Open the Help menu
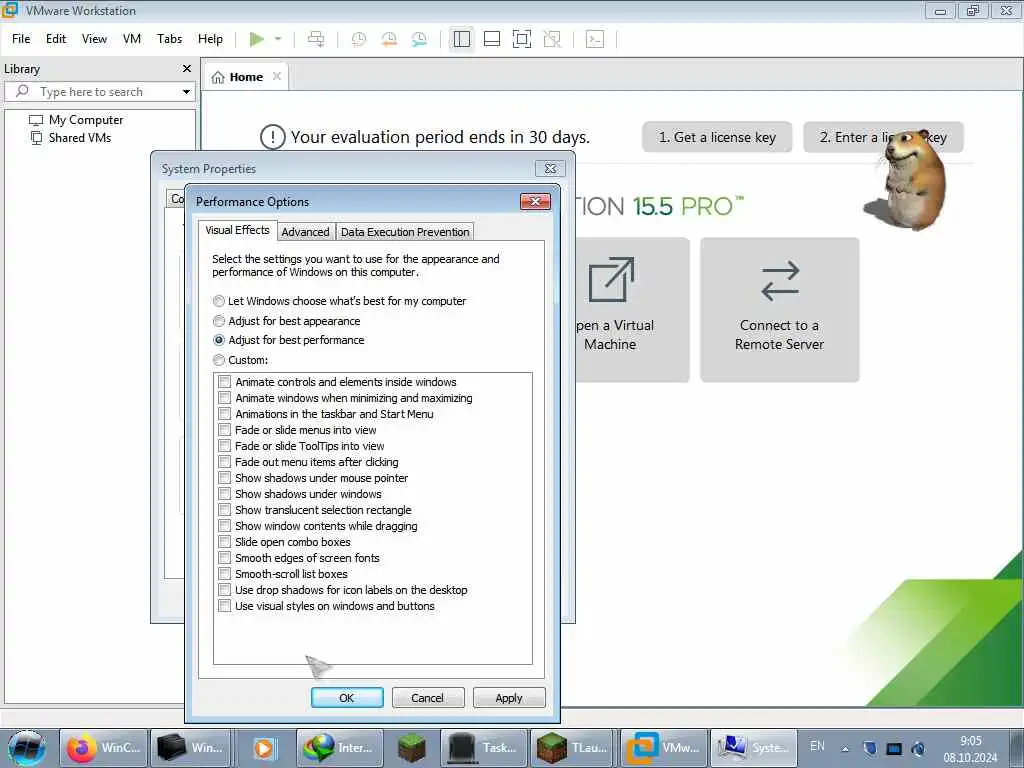The height and width of the screenshot is (768, 1024). pos(210,39)
